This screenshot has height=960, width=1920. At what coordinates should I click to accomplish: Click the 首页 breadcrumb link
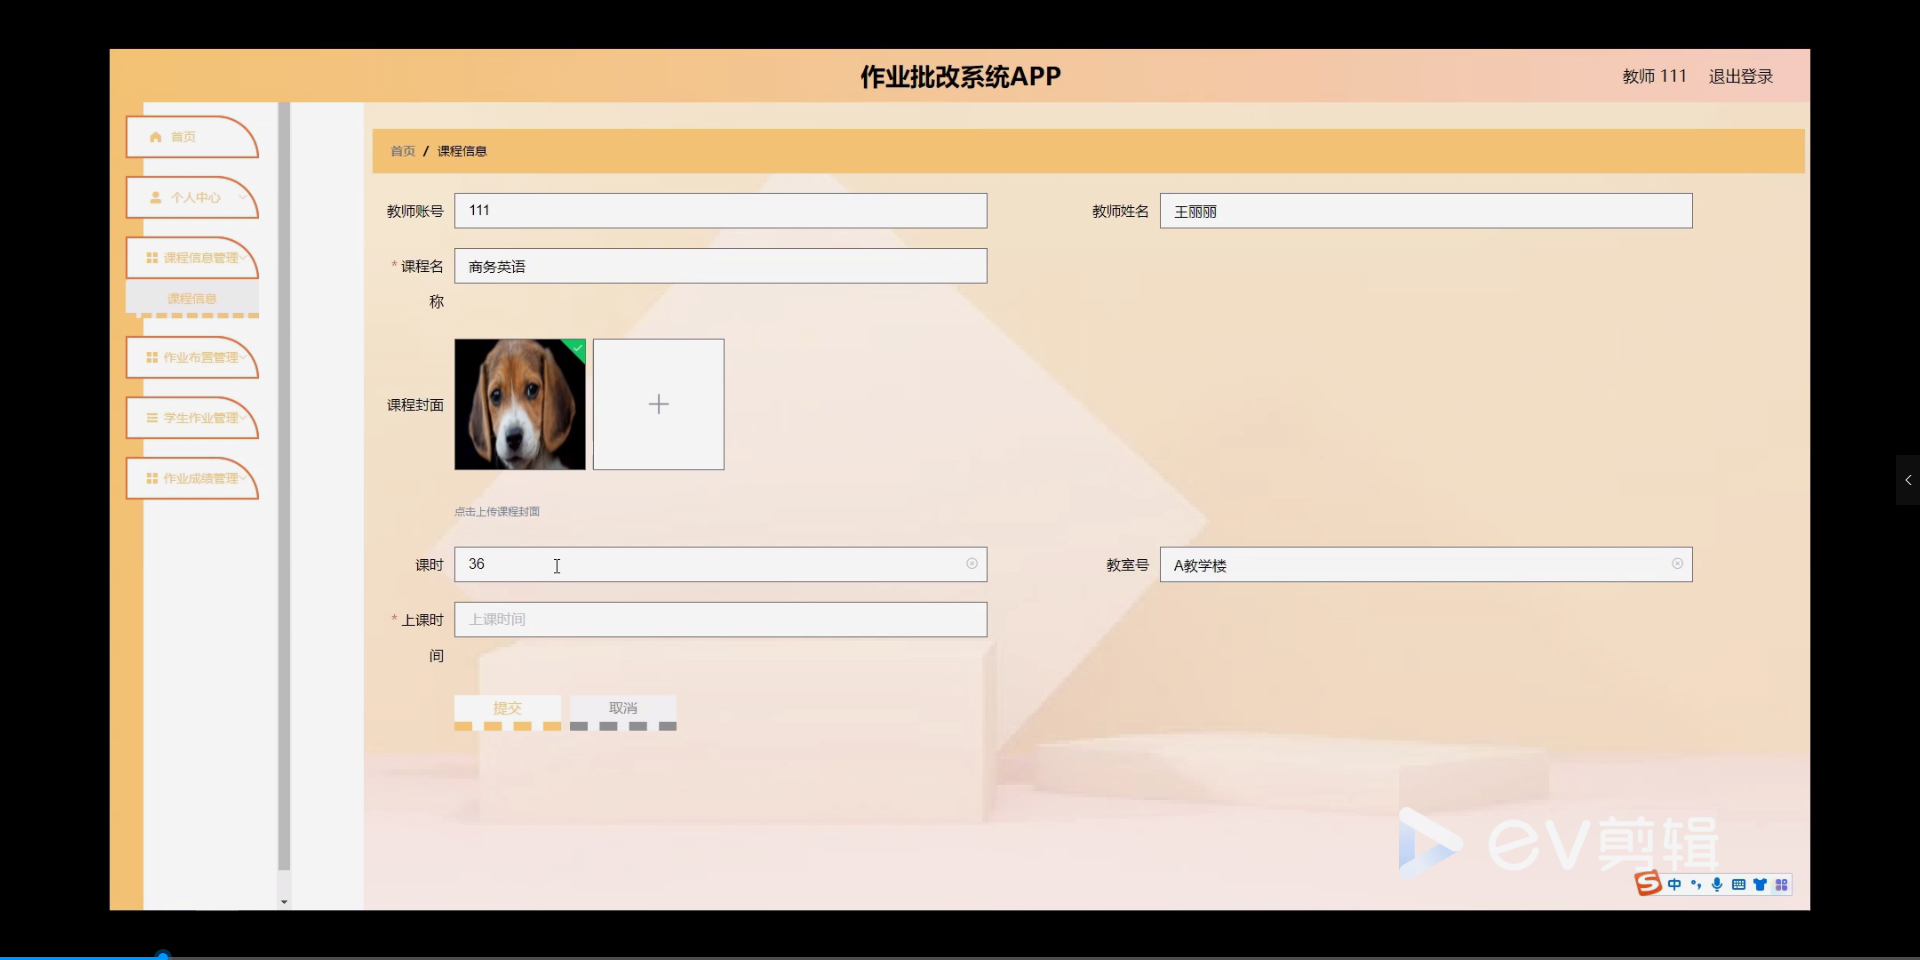pos(402,150)
